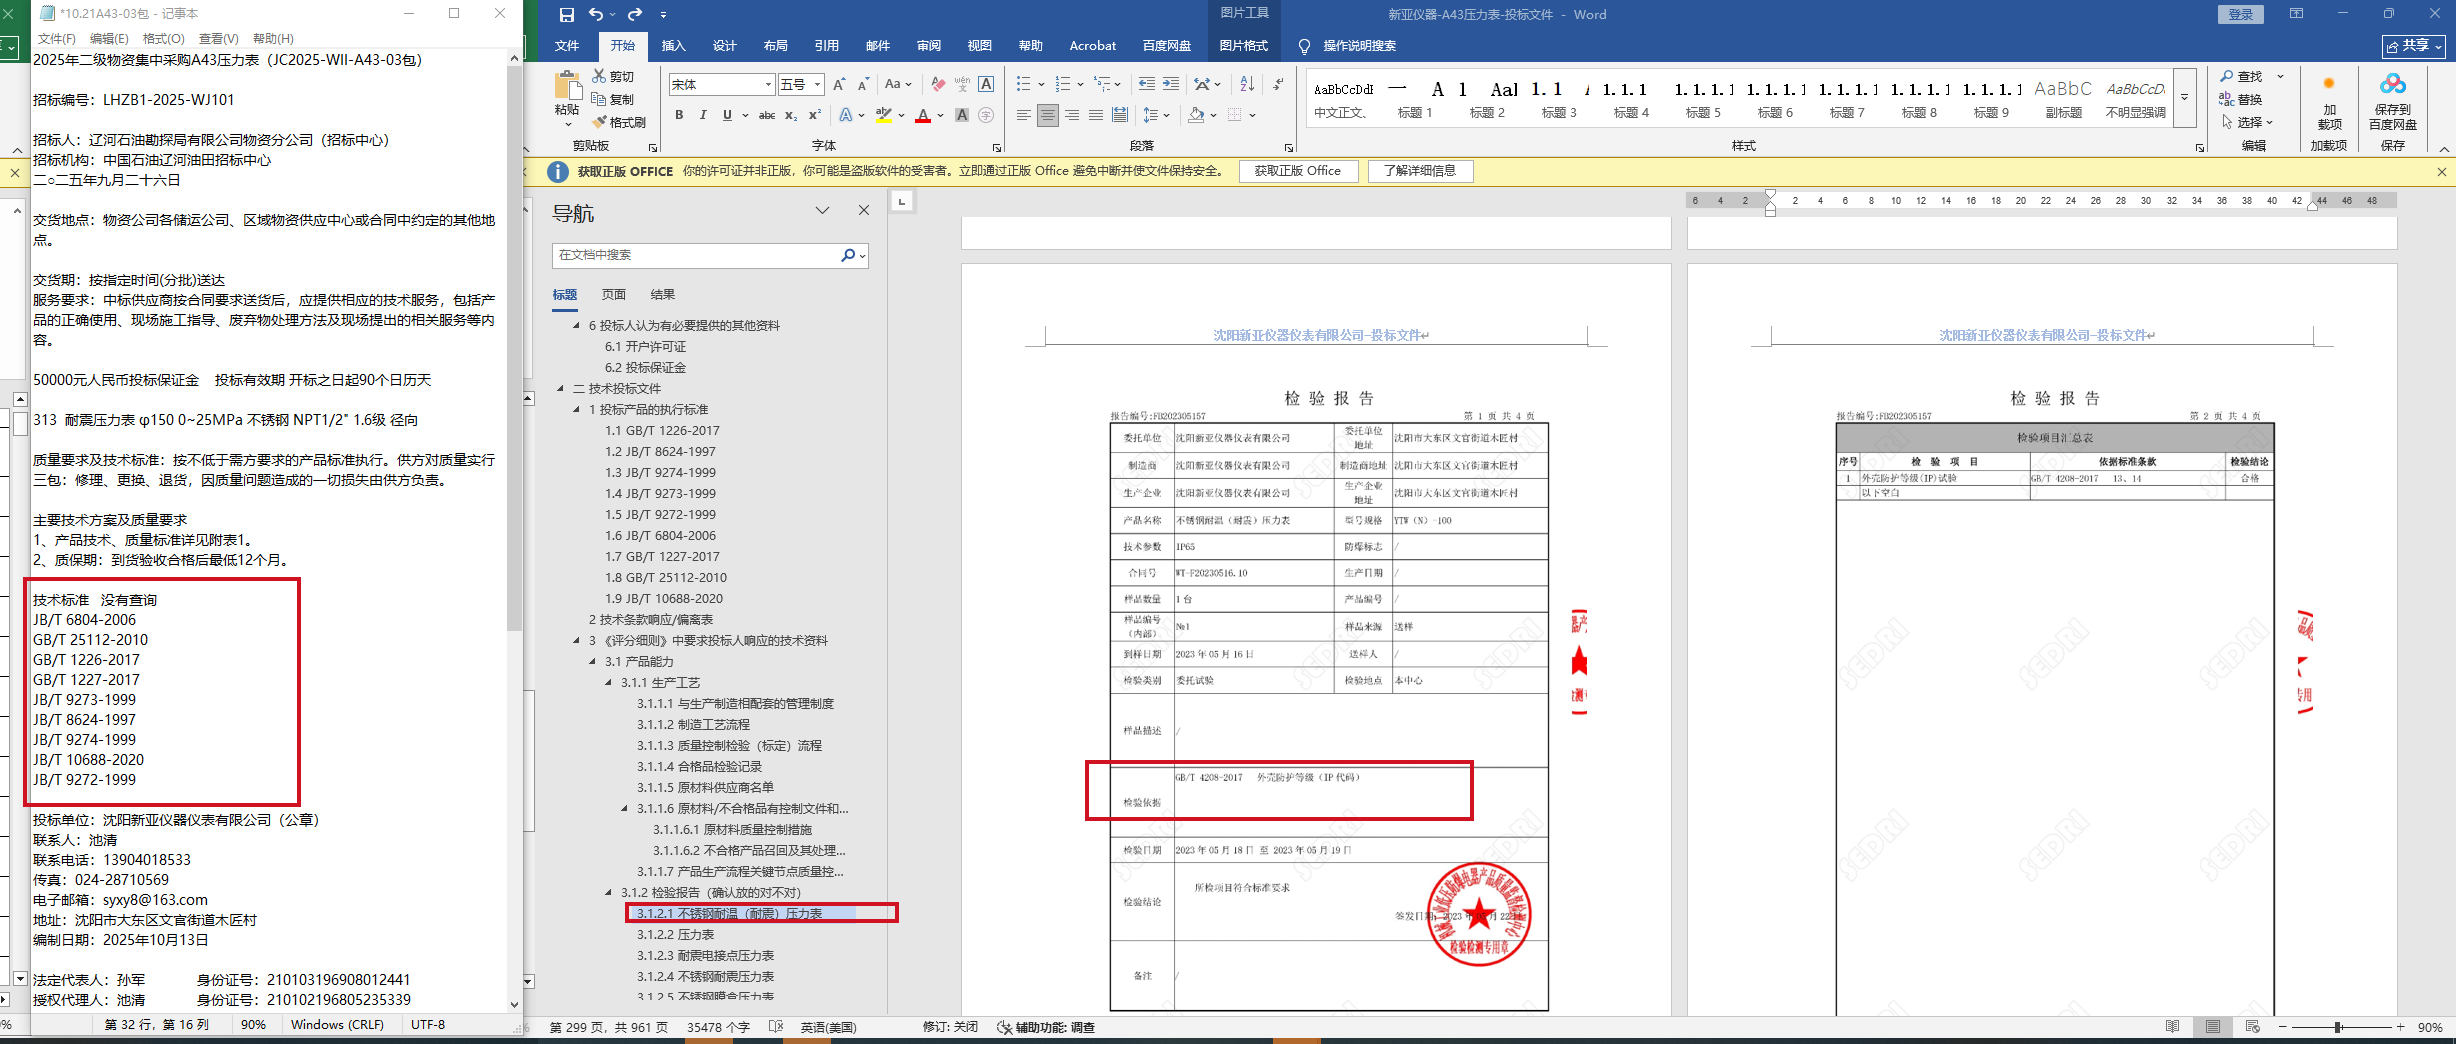
Task: Open the font name 宋体 dropdown
Action: point(768,84)
